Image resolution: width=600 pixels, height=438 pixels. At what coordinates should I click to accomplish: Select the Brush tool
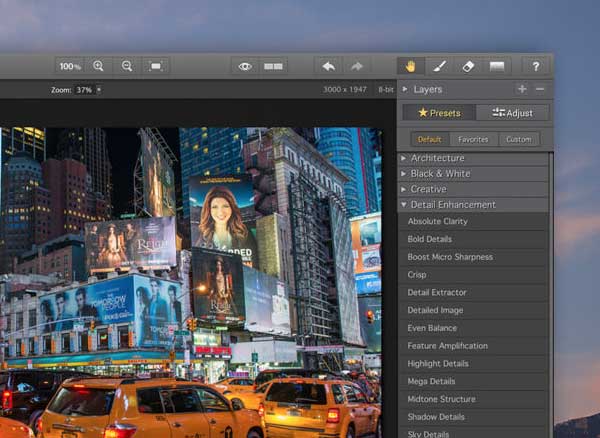click(439, 66)
